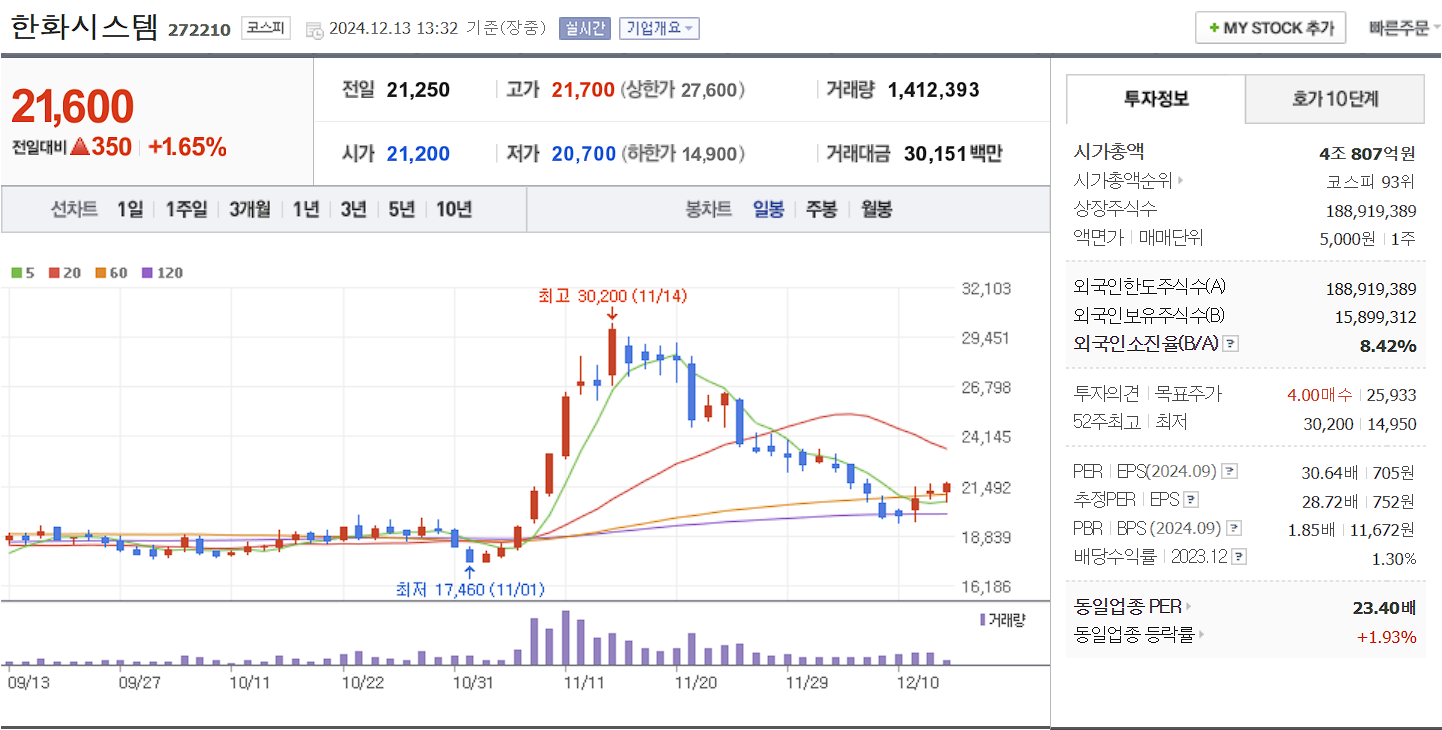Screen dimensions: 1442x730
Task: Click the 최저 17,460 (11/01) chart annotation
Action: point(470,590)
